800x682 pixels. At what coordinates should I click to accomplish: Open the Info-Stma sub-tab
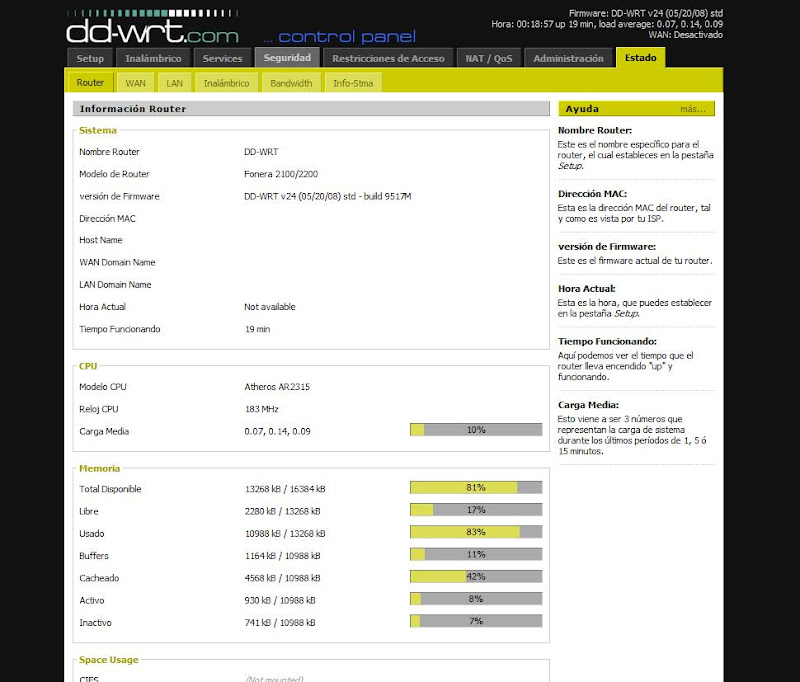tap(353, 83)
